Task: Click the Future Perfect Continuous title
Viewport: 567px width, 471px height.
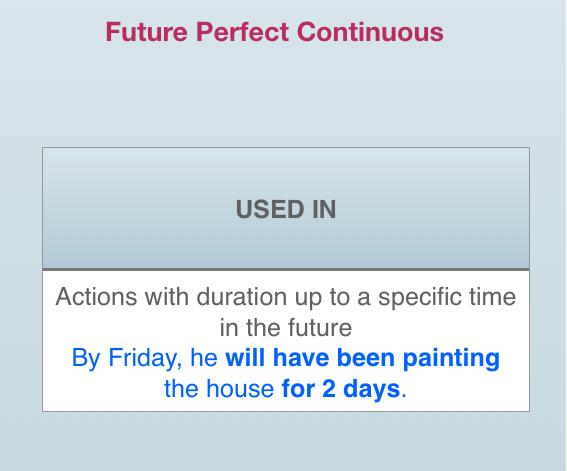Action: coord(274,32)
